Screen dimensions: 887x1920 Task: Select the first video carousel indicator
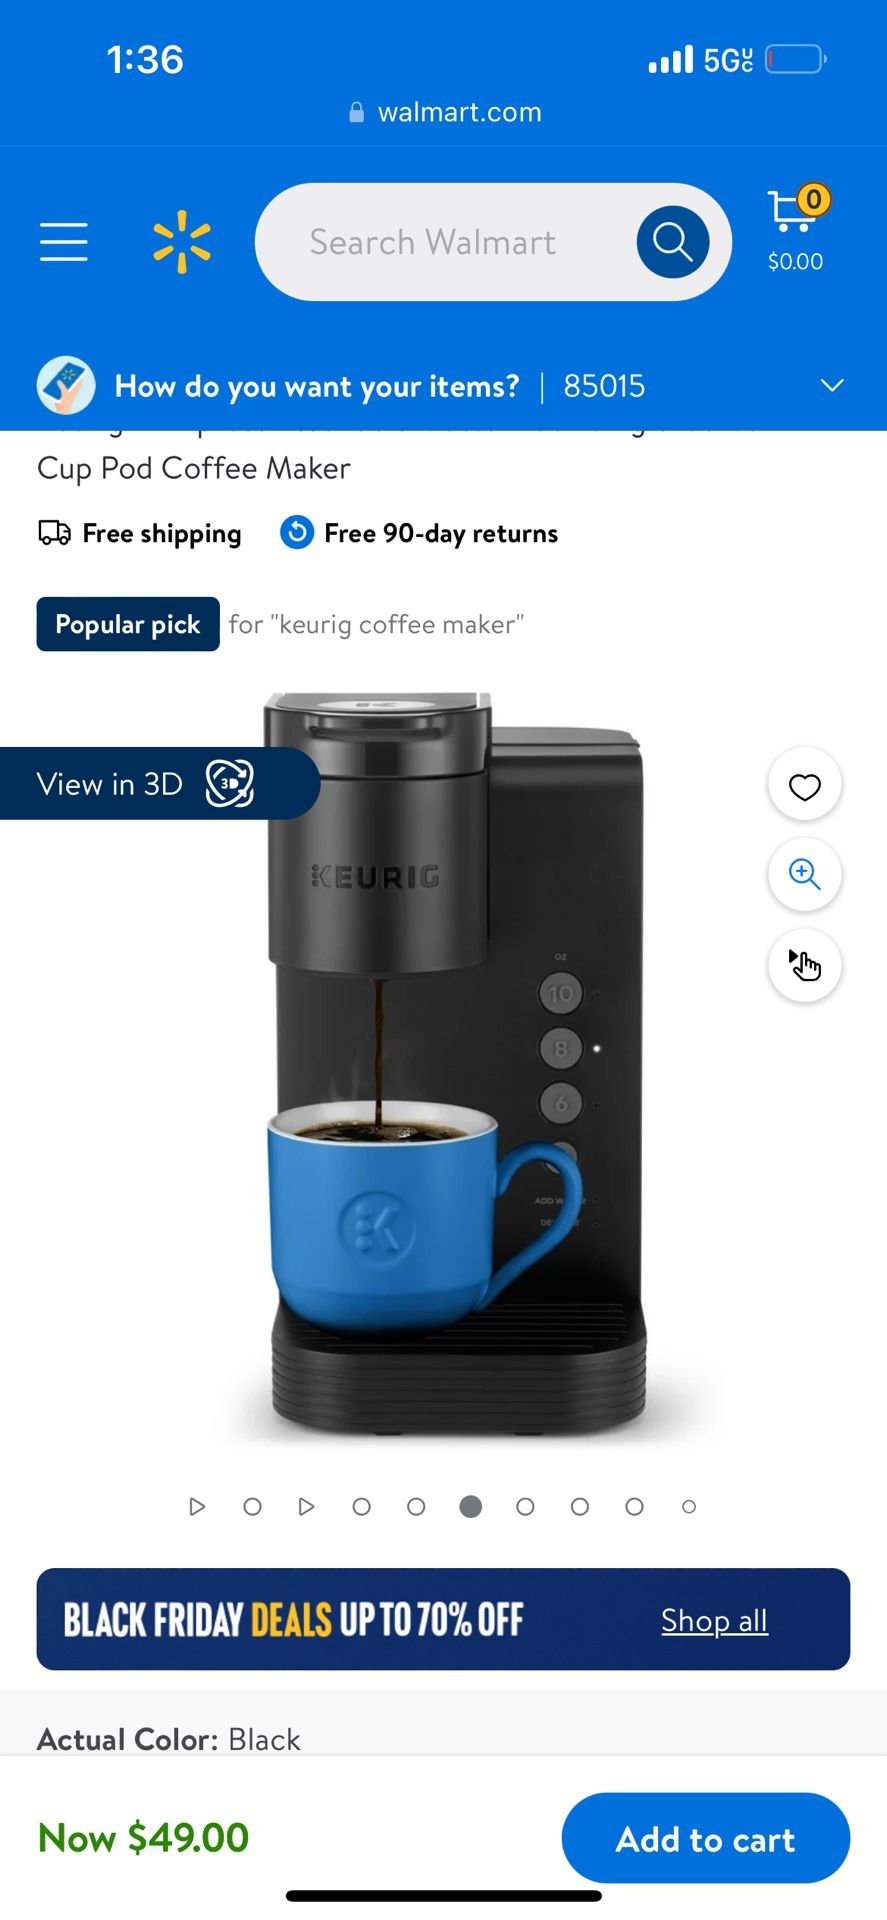pos(197,1506)
